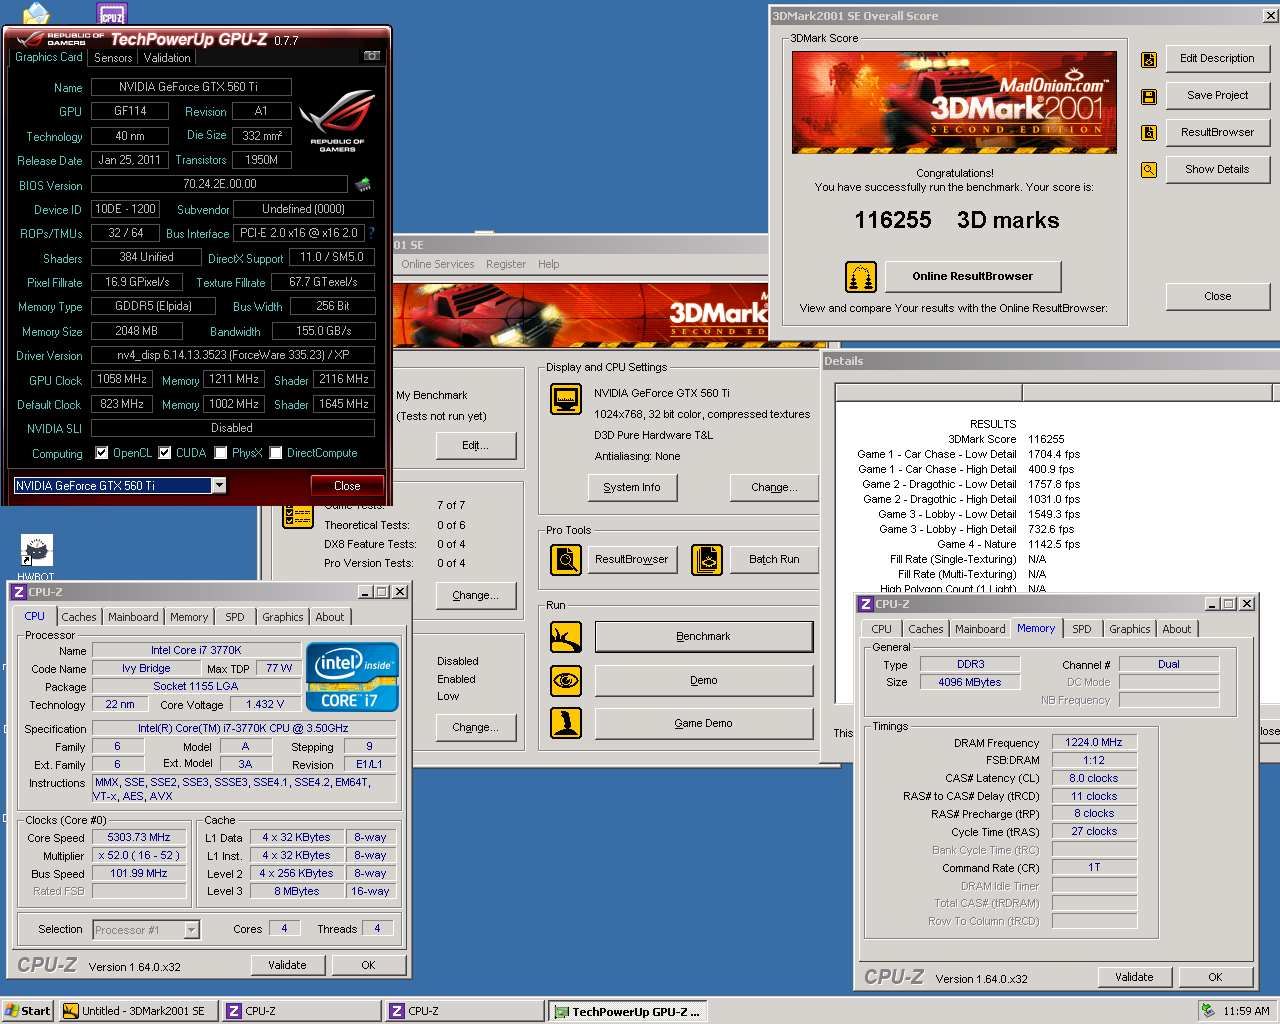Click the 3DMark banner image in score window
1280x1024 pixels.
954,102
